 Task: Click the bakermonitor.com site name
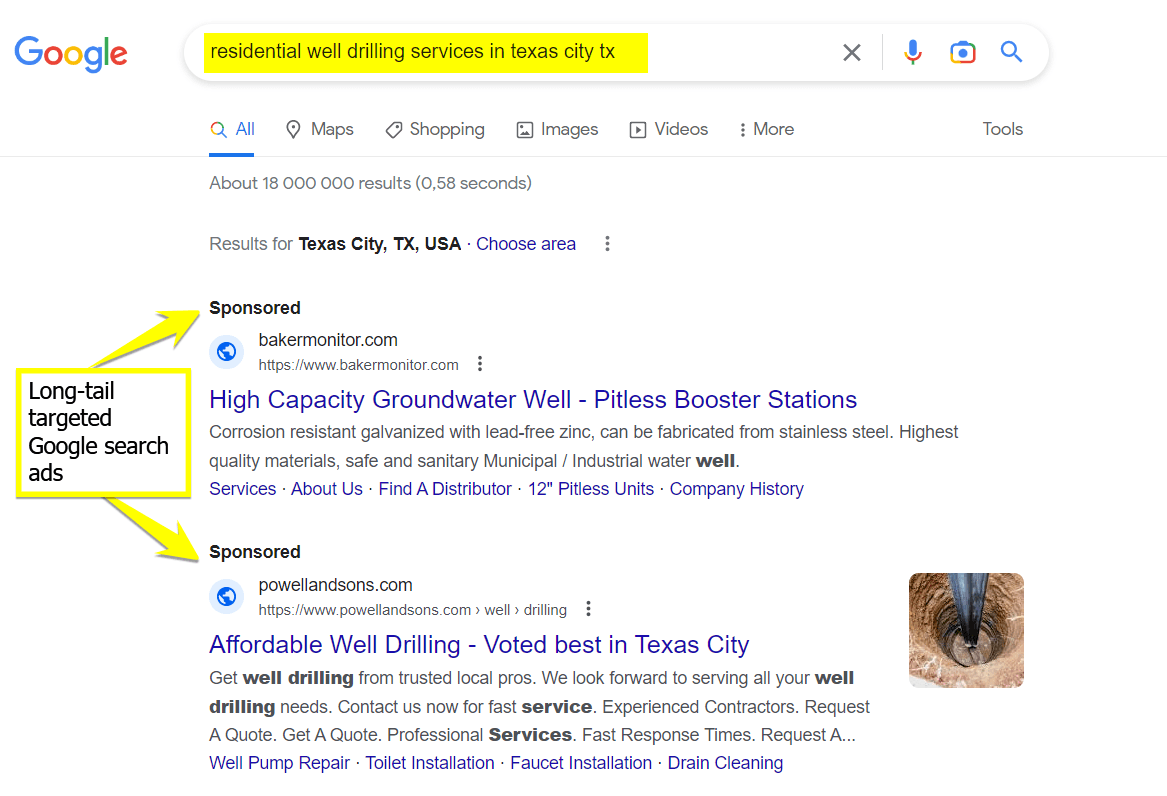pos(328,340)
